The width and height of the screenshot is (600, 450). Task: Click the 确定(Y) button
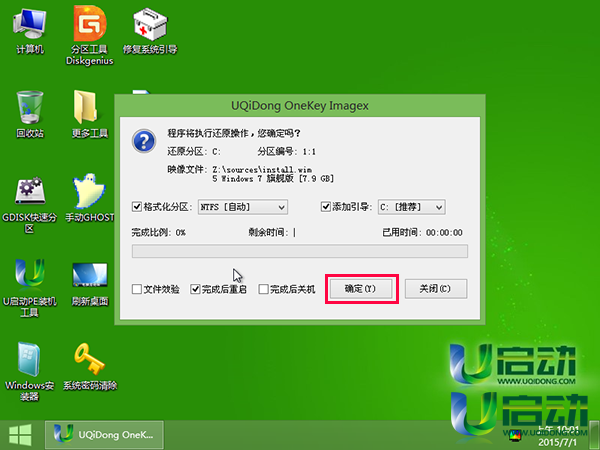pos(360,289)
